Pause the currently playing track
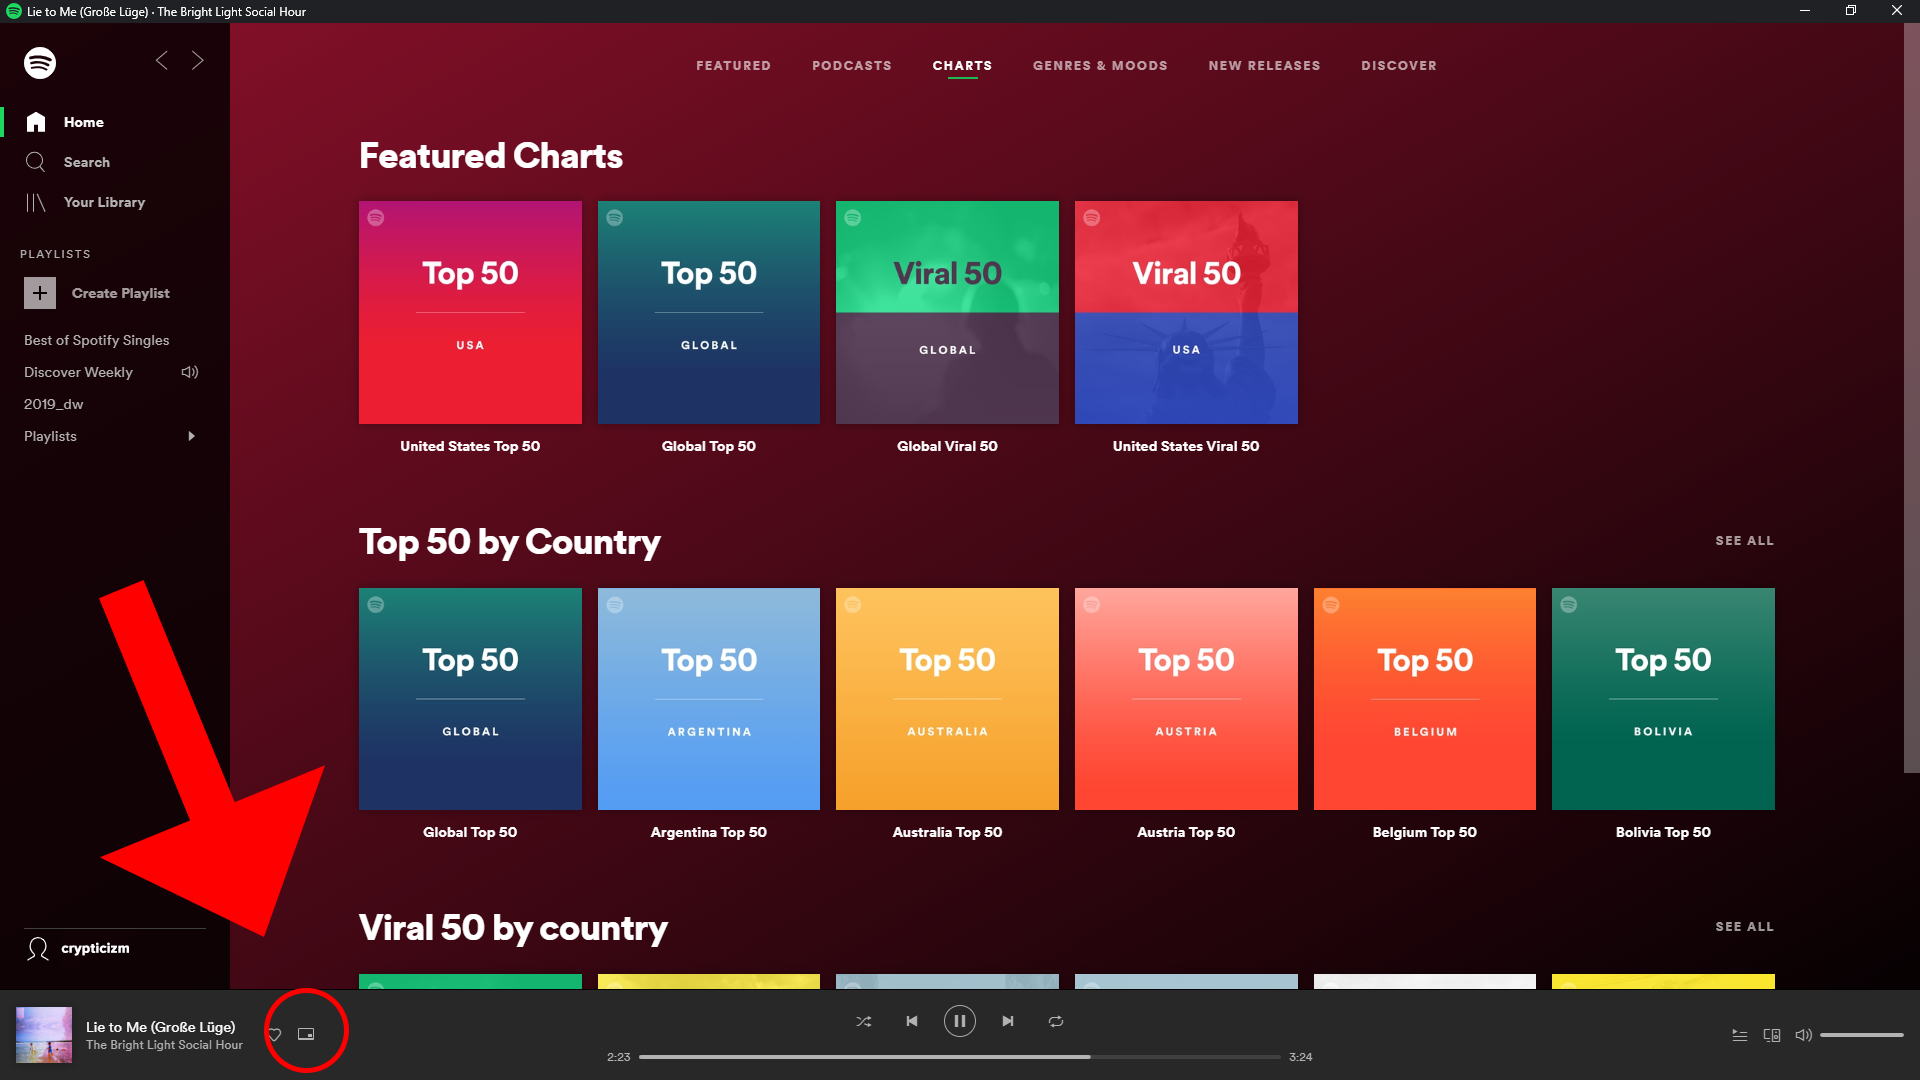 click(x=960, y=1021)
